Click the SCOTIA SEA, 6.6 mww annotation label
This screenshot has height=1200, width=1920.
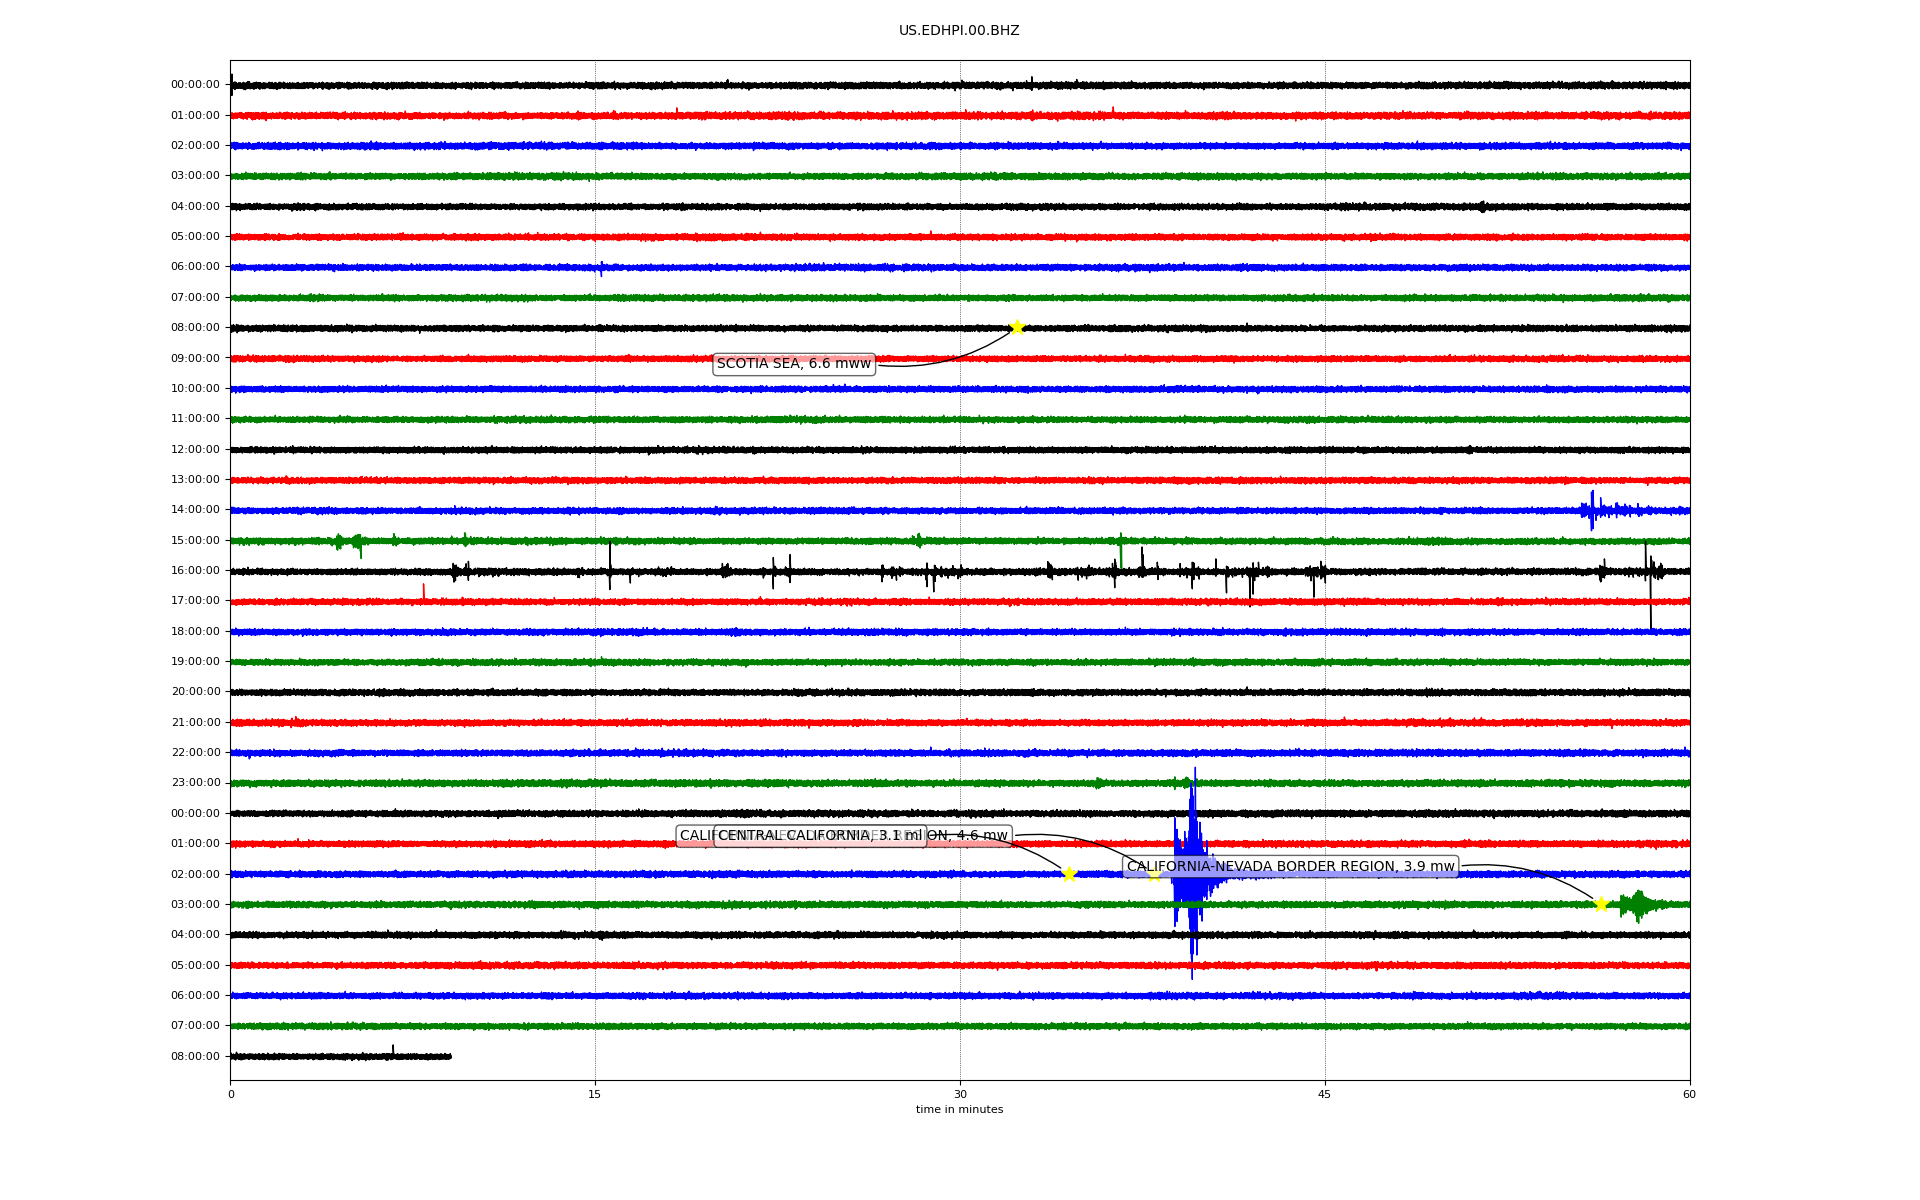point(794,364)
